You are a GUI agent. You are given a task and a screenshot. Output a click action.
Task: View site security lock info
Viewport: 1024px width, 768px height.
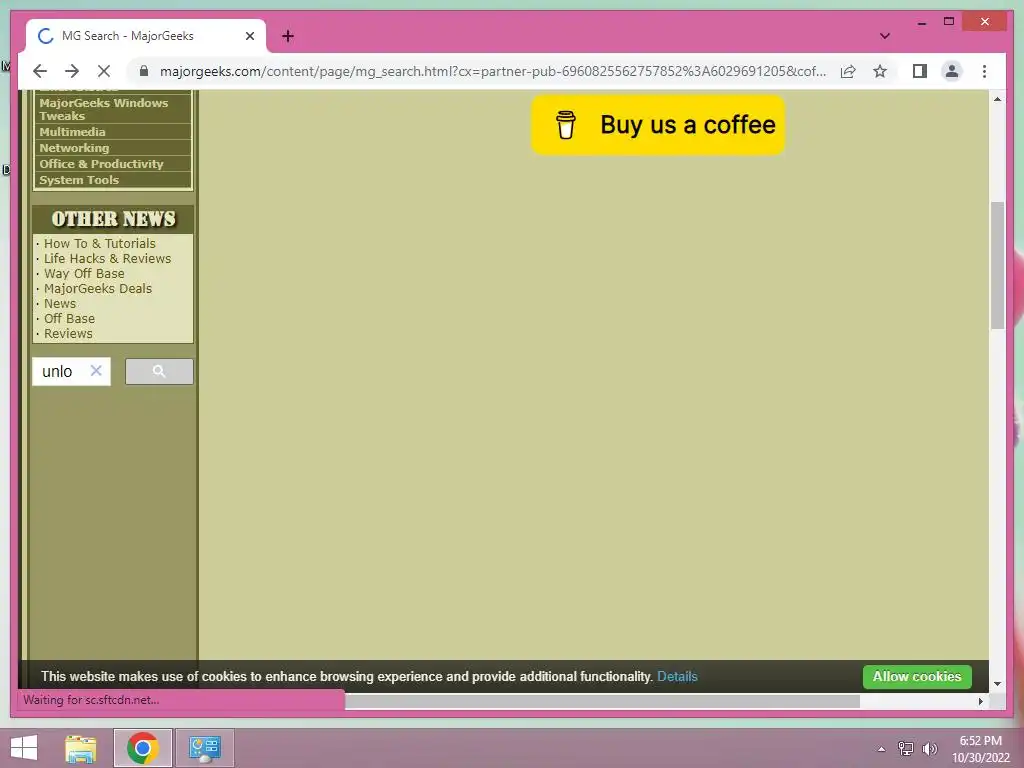click(x=144, y=71)
